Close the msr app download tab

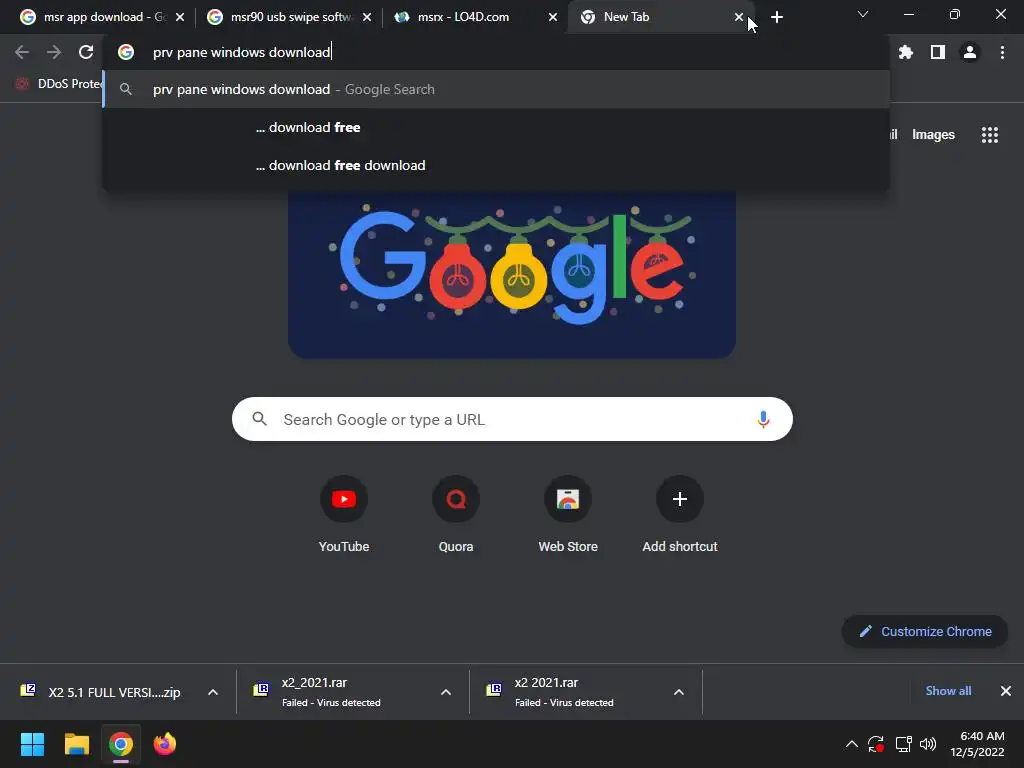[x=180, y=17]
